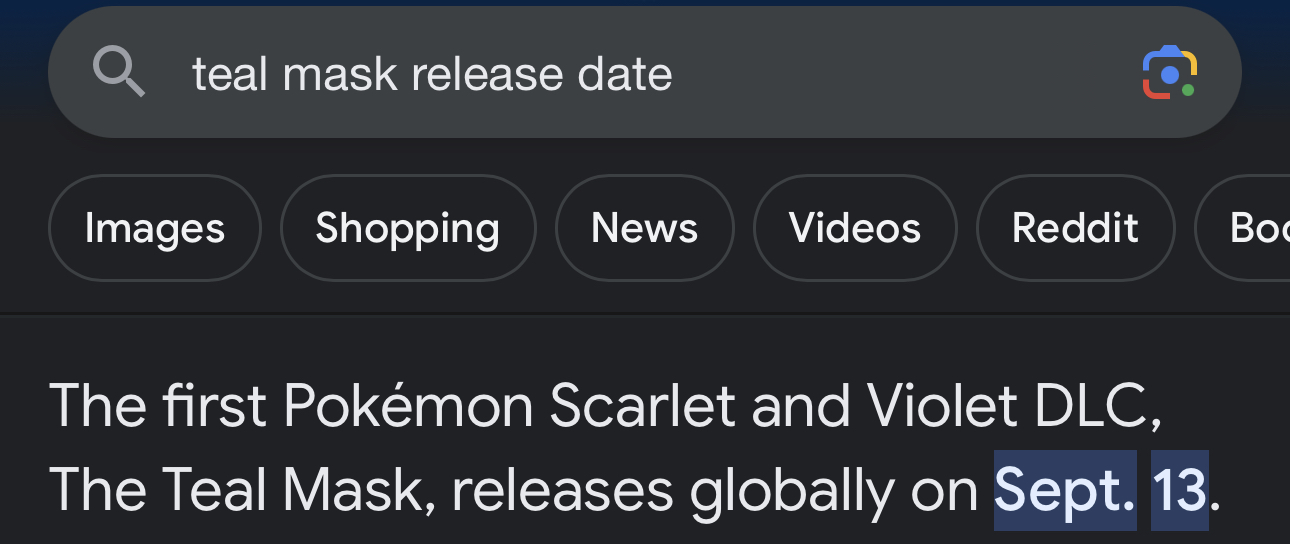Click 'Teal Mask' in the answer's second line
The height and width of the screenshot is (544, 1290).
click(x=298, y=490)
